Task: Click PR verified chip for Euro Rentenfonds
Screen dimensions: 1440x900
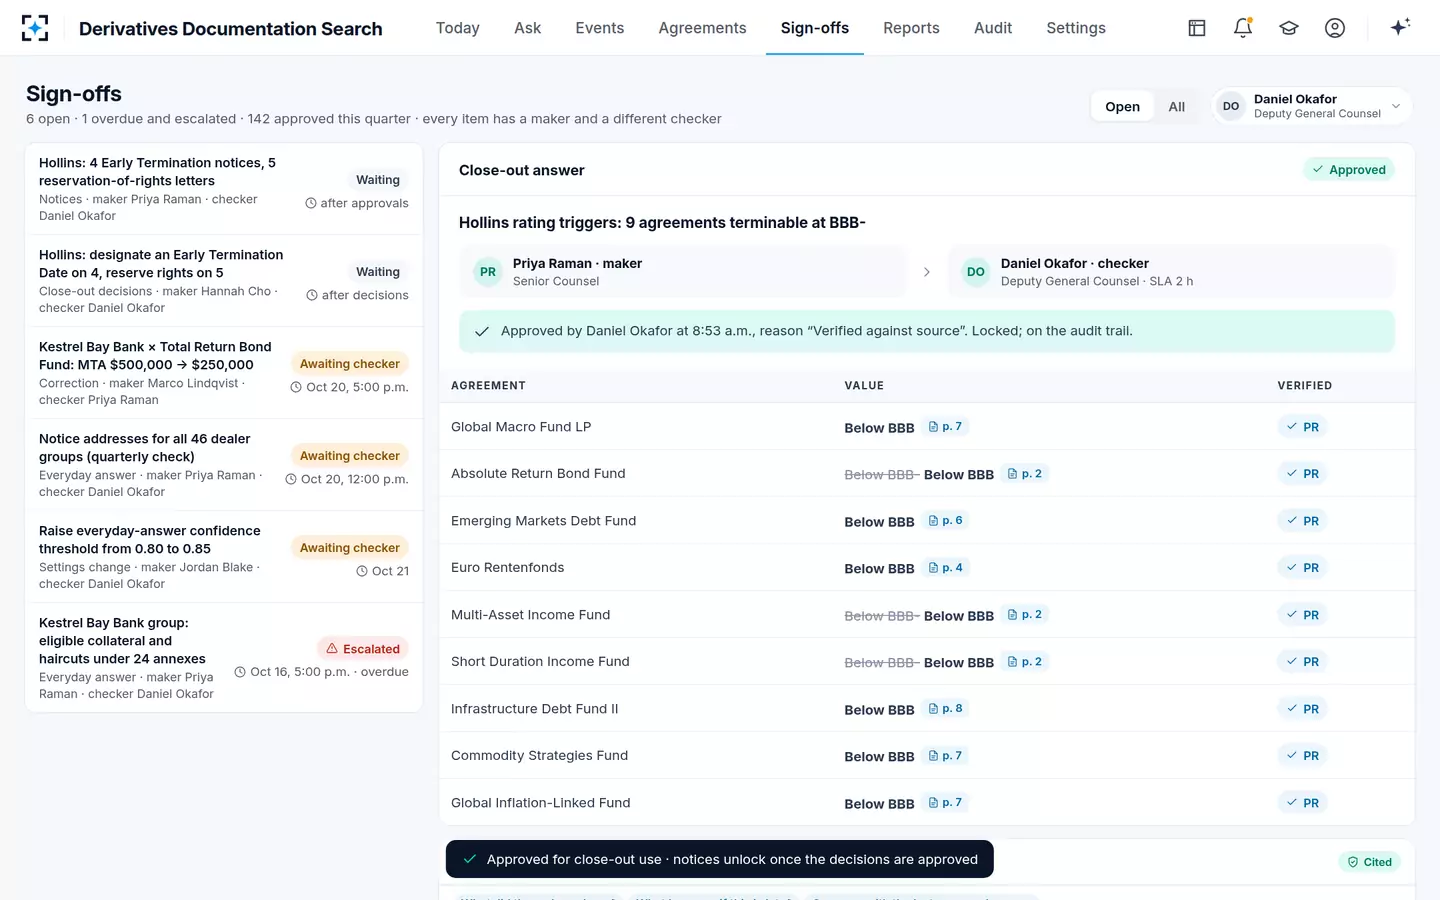Action: [x=1302, y=568]
